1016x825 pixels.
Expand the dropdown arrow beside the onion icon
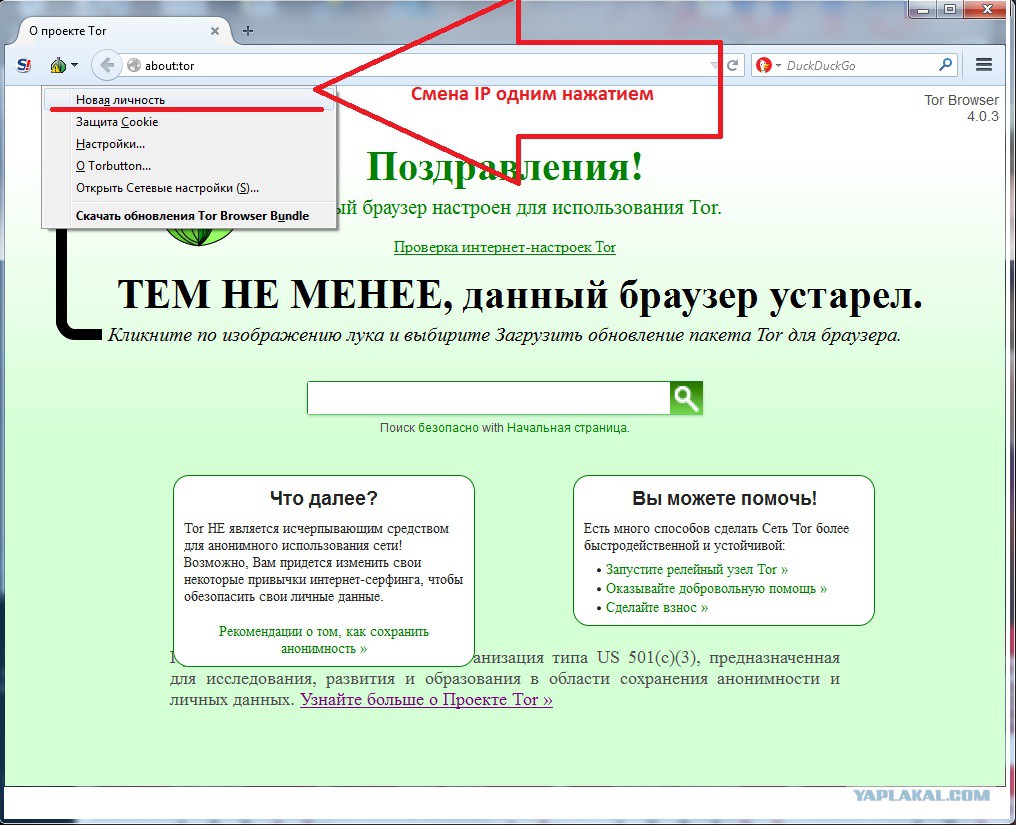[75, 65]
